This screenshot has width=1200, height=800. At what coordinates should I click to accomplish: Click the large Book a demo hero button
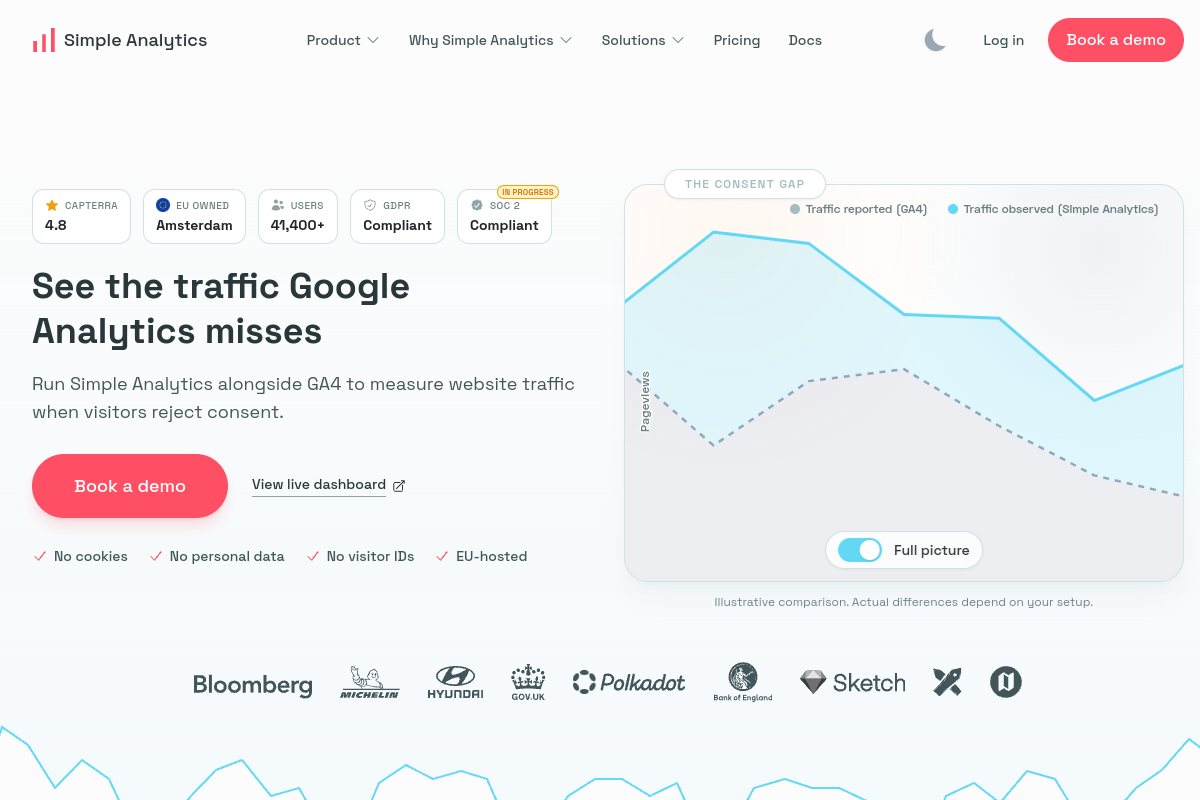pyautogui.click(x=130, y=486)
